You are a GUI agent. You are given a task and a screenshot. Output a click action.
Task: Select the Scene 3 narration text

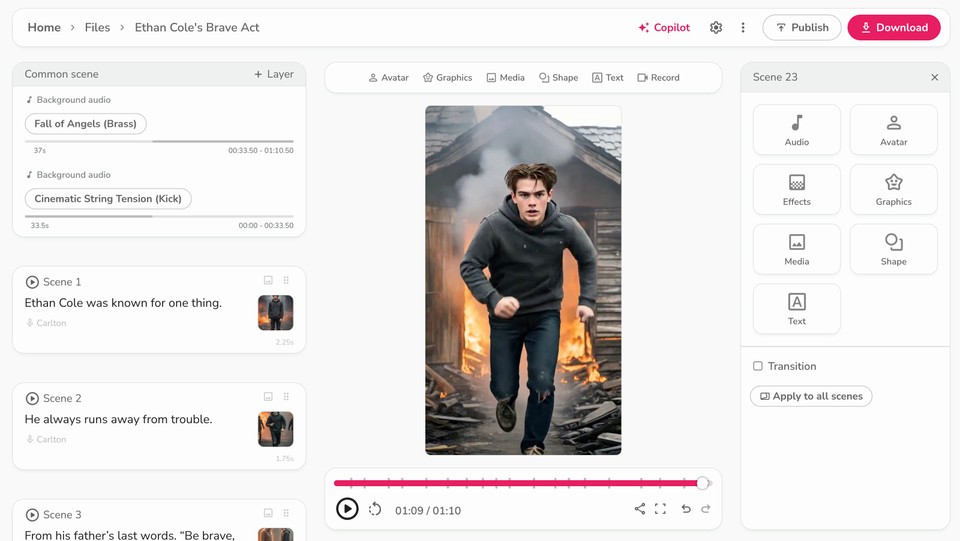click(x=130, y=535)
